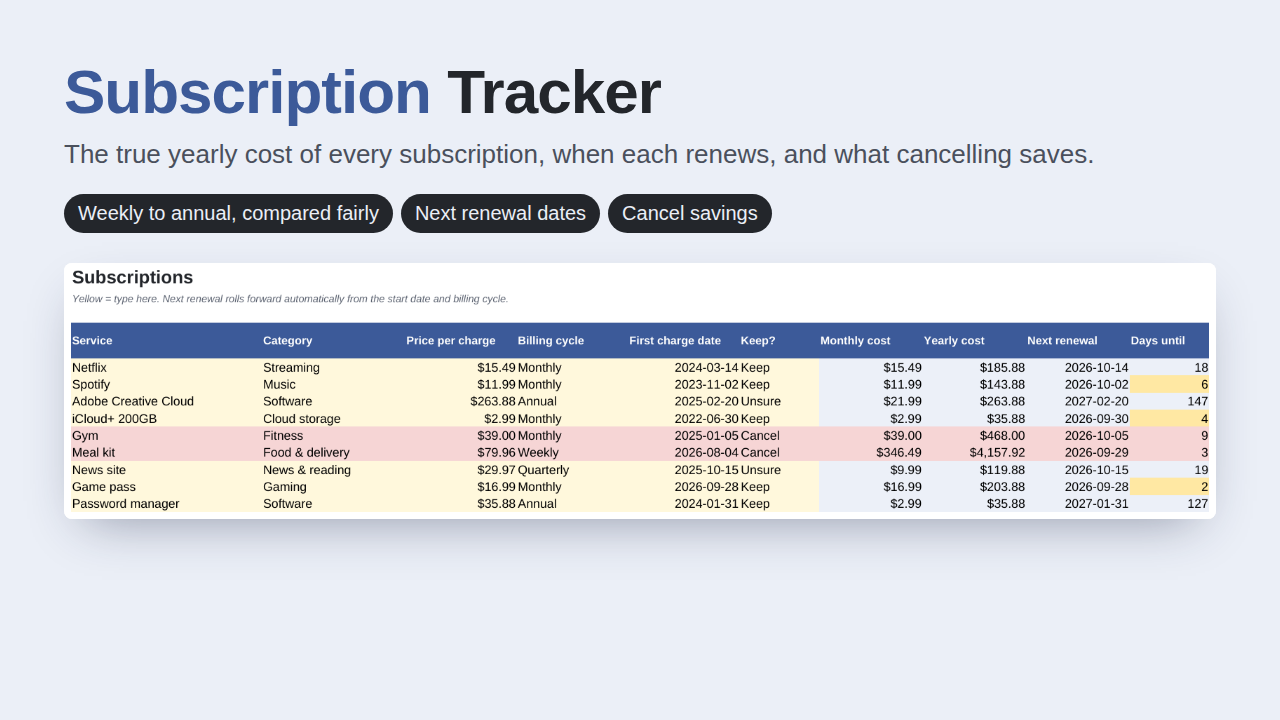Click the $9.99 monthly cost cell
This screenshot has width=1280, height=720.
point(871,470)
